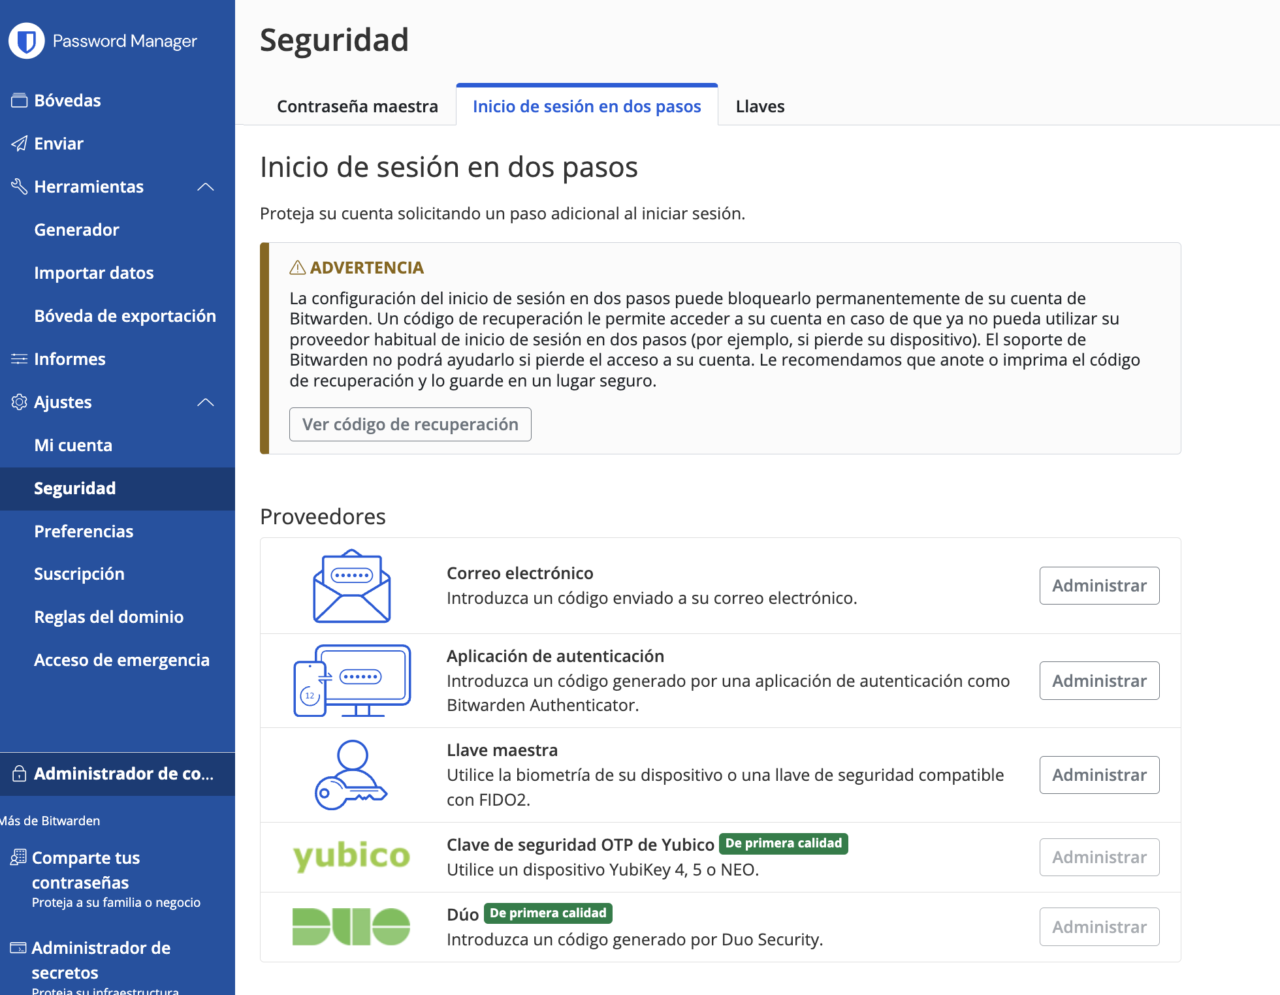Open Acceso de emergencia settings
This screenshot has width=1280, height=995.
click(x=122, y=659)
